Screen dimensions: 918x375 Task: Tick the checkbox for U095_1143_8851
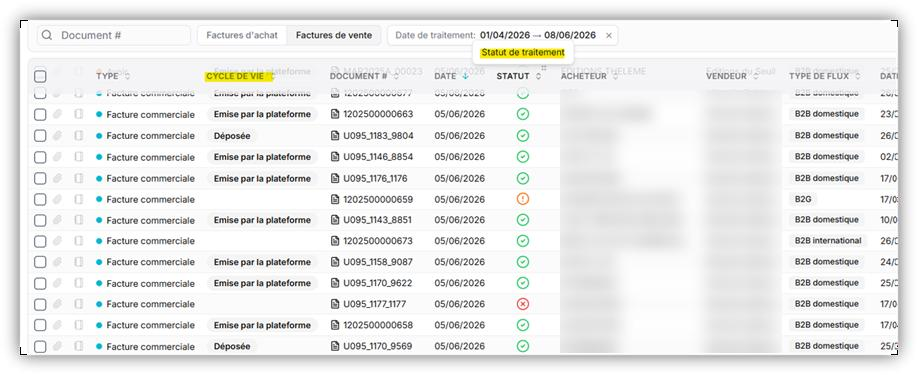(x=40, y=221)
